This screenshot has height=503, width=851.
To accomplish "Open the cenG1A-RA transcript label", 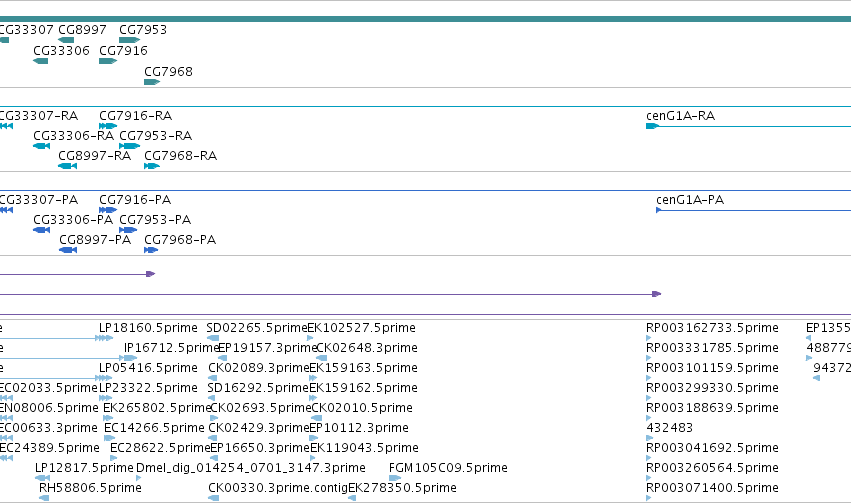I will [x=681, y=116].
